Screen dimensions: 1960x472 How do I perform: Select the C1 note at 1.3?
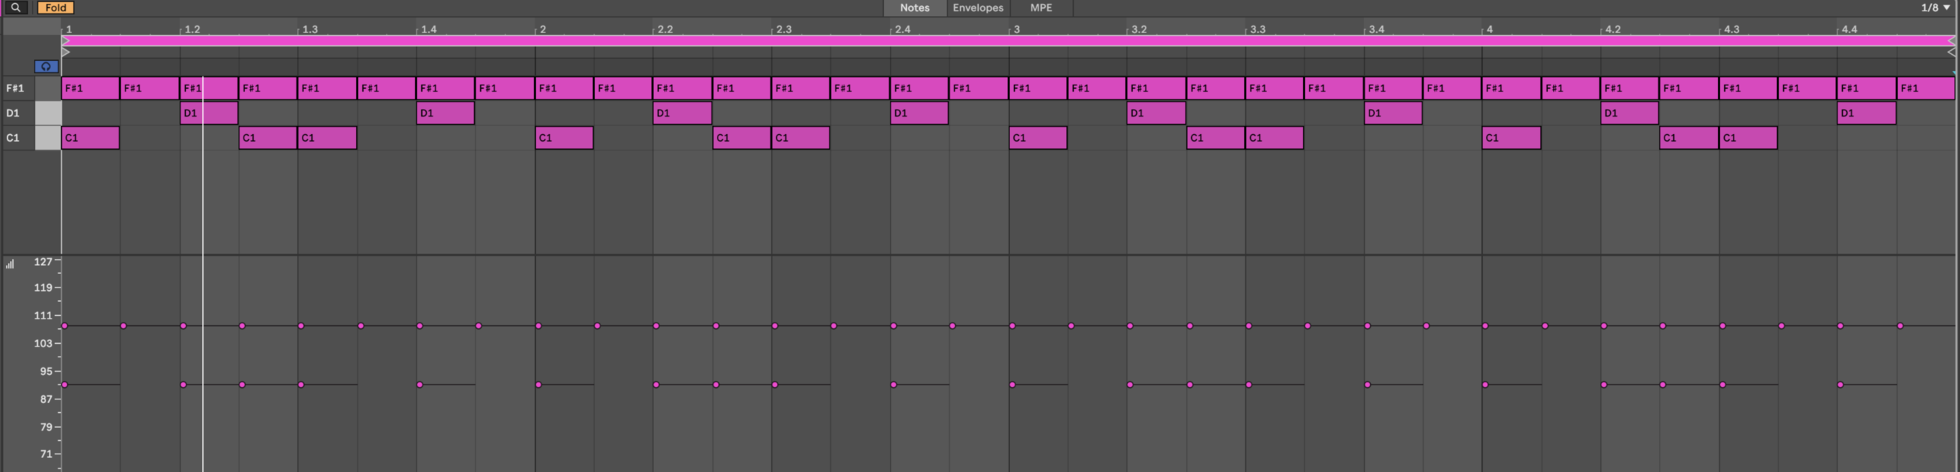[327, 138]
